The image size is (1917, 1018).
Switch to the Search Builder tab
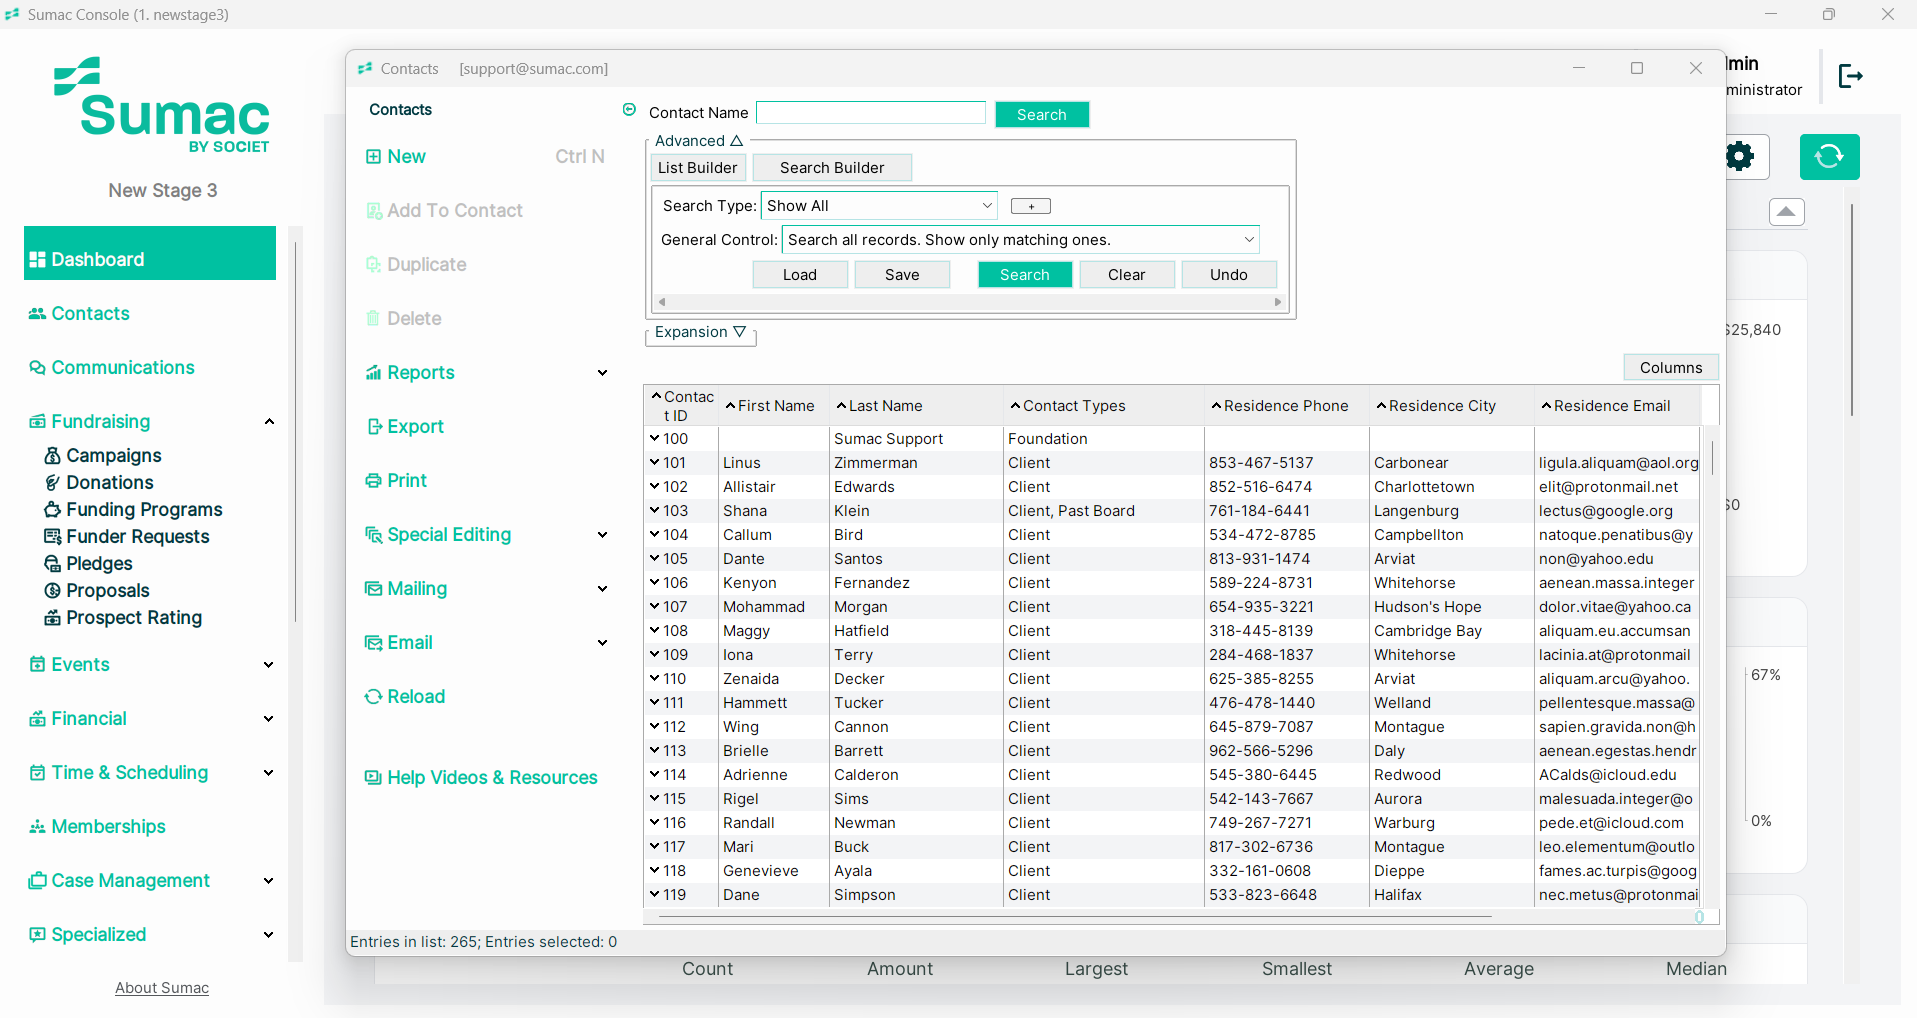click(832, 168)
